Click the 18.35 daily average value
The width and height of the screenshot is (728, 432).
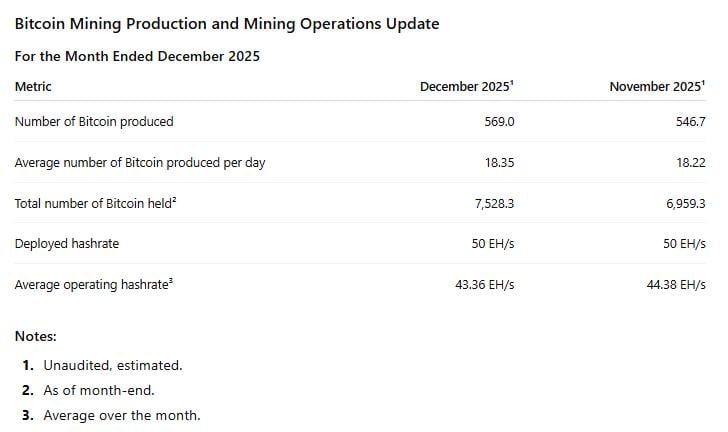(x=499, y=163)
